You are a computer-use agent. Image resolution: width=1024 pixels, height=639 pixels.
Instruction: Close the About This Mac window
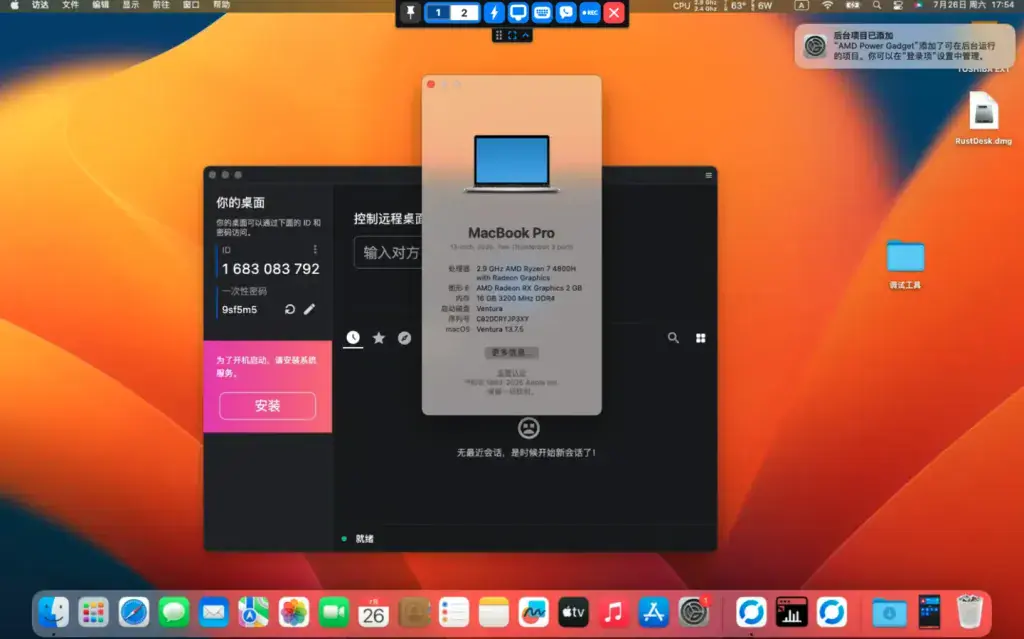click(x=431, y=84)
